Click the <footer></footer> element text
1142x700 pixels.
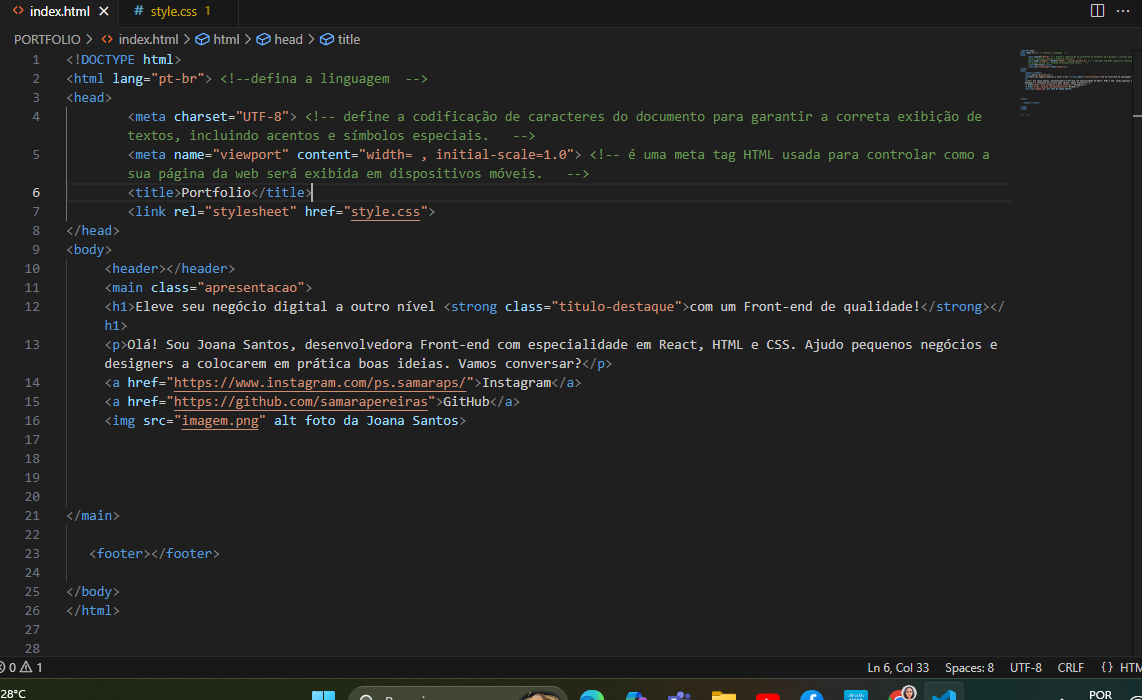[154, 554]
